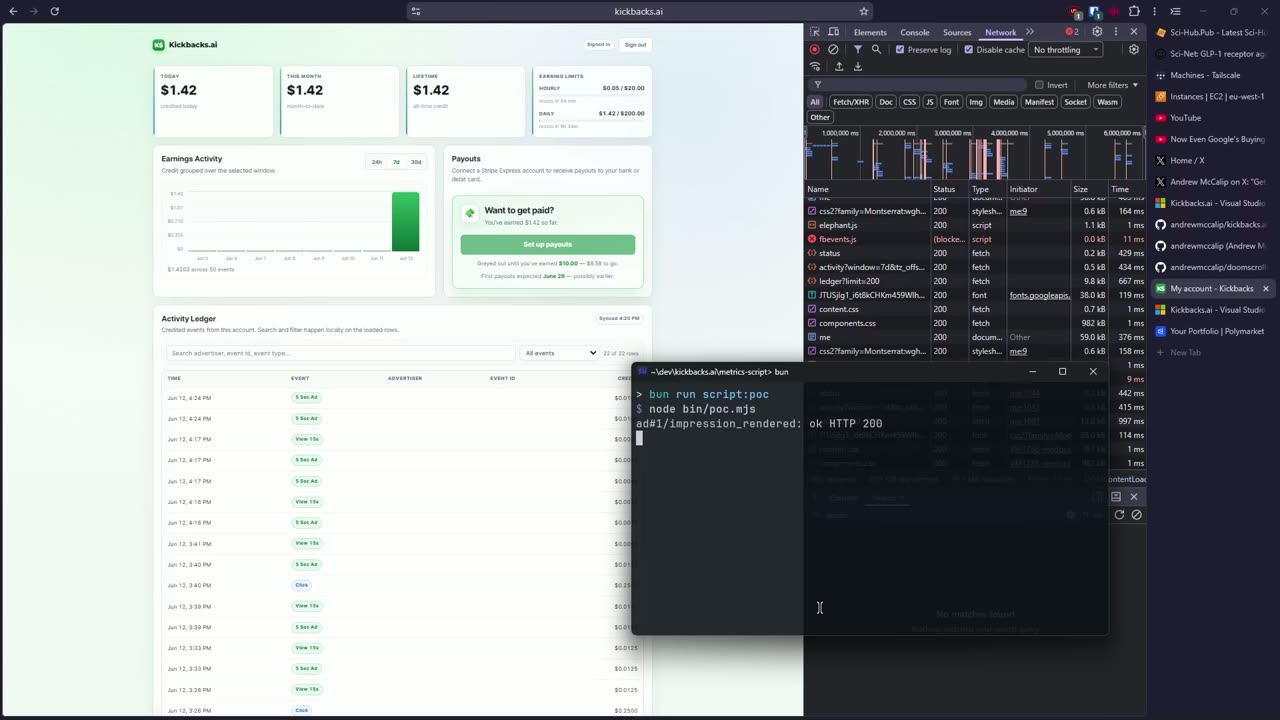Screen dimensions: 1280x720
Task: Open DevTools main settings gear
Action: [1097, 32]
